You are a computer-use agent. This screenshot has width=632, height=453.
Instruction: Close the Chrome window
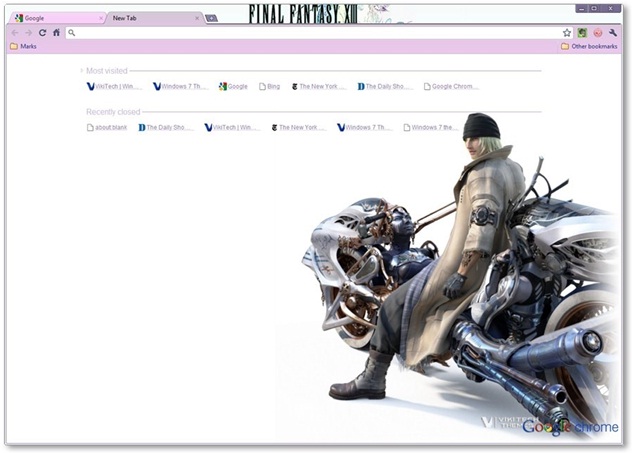[x=611, y=8]
